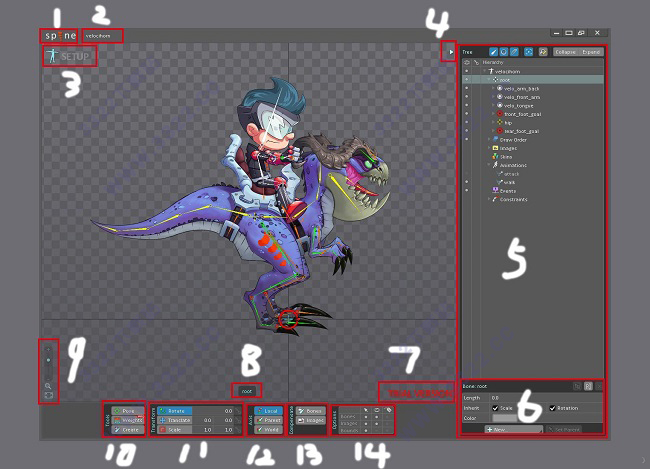Collapse the Animations tree node
This screenshot has width=650, height=469.
(489, 164)
